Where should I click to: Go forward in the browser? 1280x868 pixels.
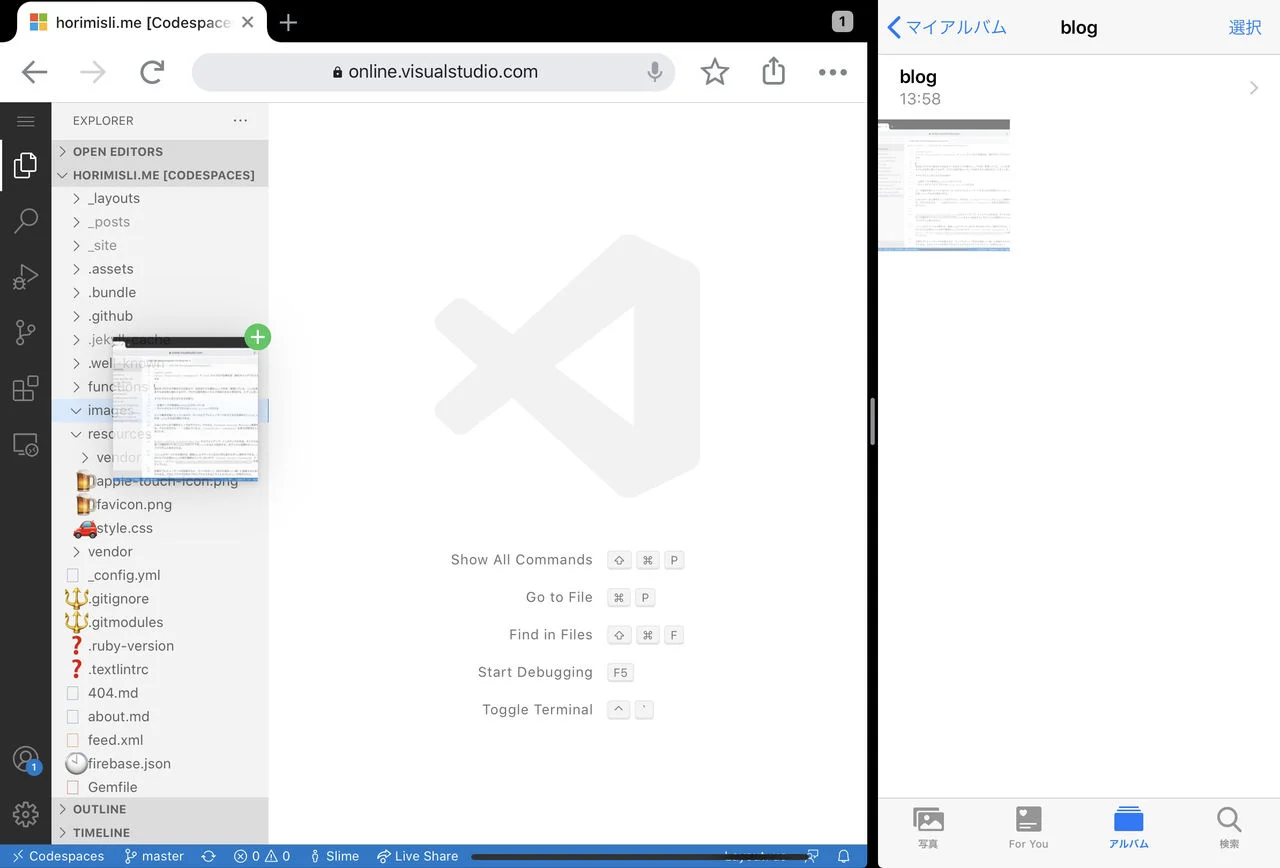pos(93,72)
